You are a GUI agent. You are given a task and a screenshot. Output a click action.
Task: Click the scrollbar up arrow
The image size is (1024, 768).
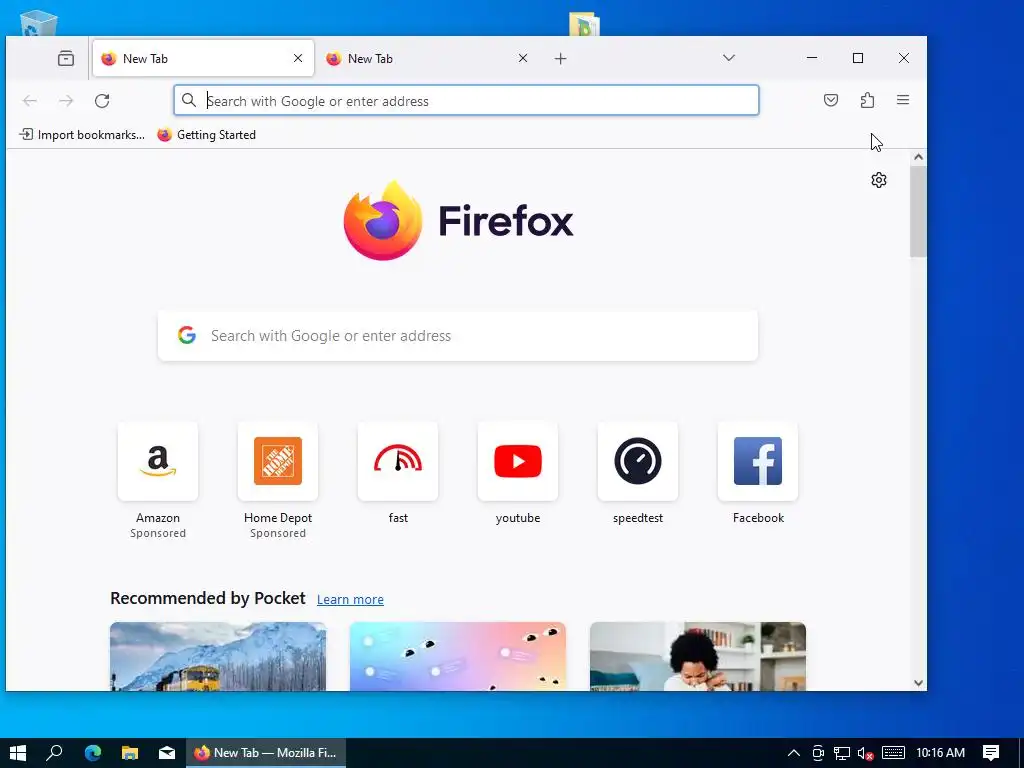pos(918,157)
